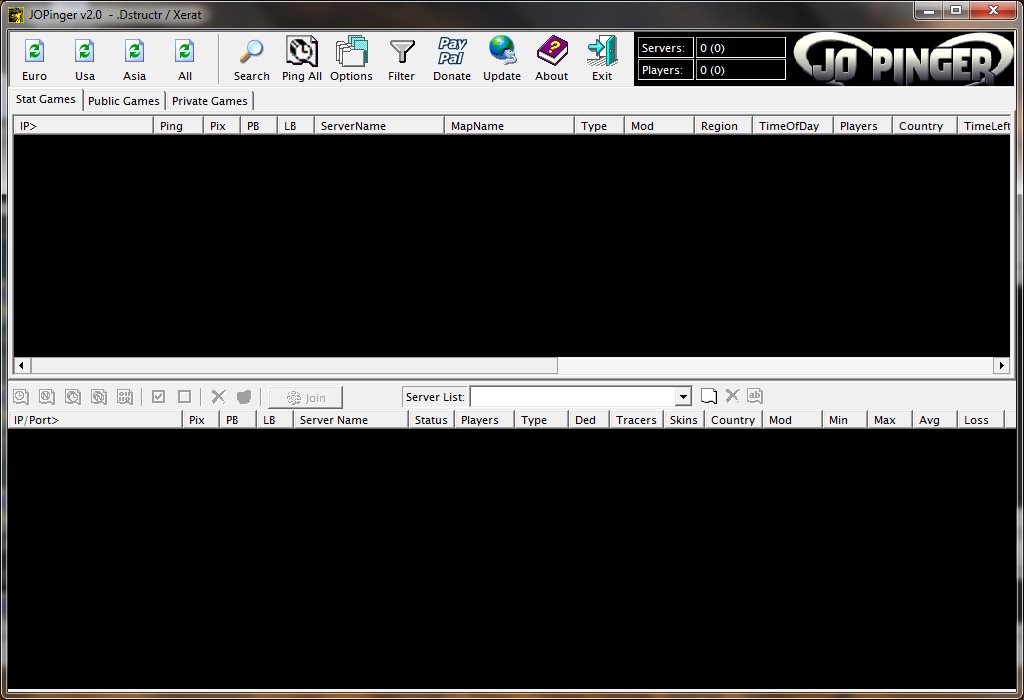Click the Min column header
This screenshot has width=1024, height=700.
tap(845, 420)
